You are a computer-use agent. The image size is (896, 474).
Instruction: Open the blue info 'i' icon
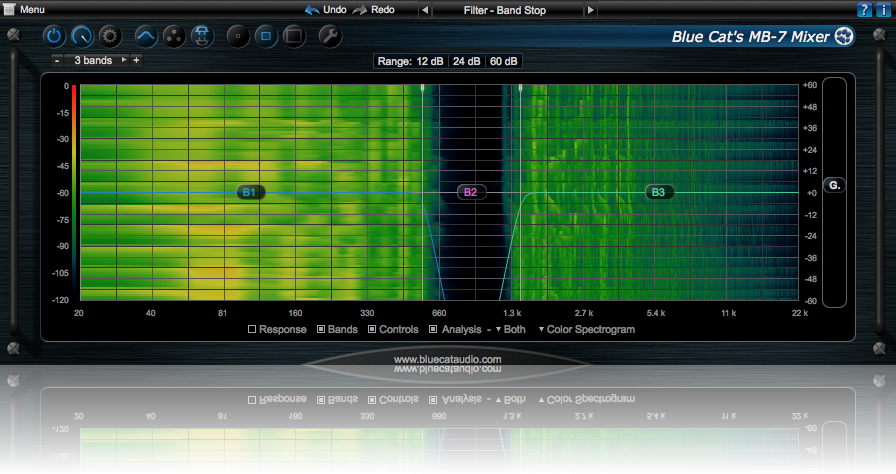[883, 10]
